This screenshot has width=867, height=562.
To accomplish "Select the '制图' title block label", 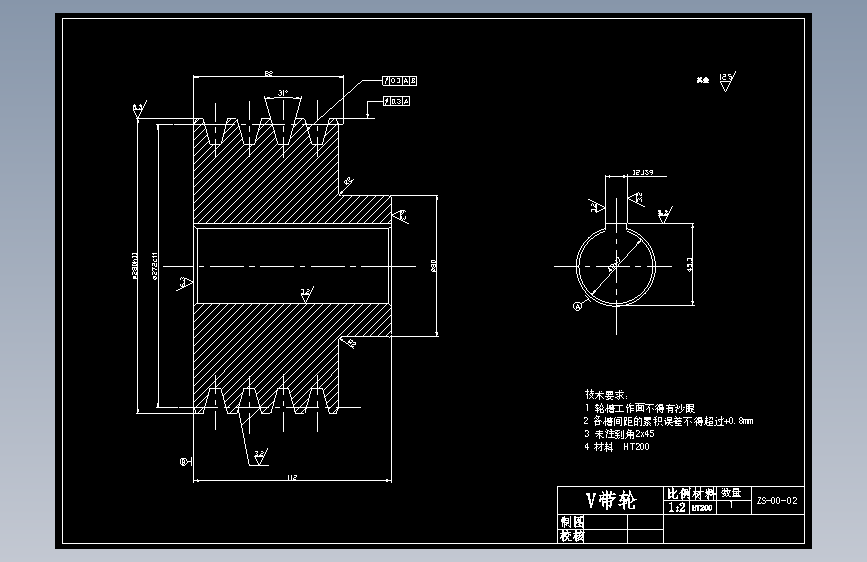I will tap(572, 522).
